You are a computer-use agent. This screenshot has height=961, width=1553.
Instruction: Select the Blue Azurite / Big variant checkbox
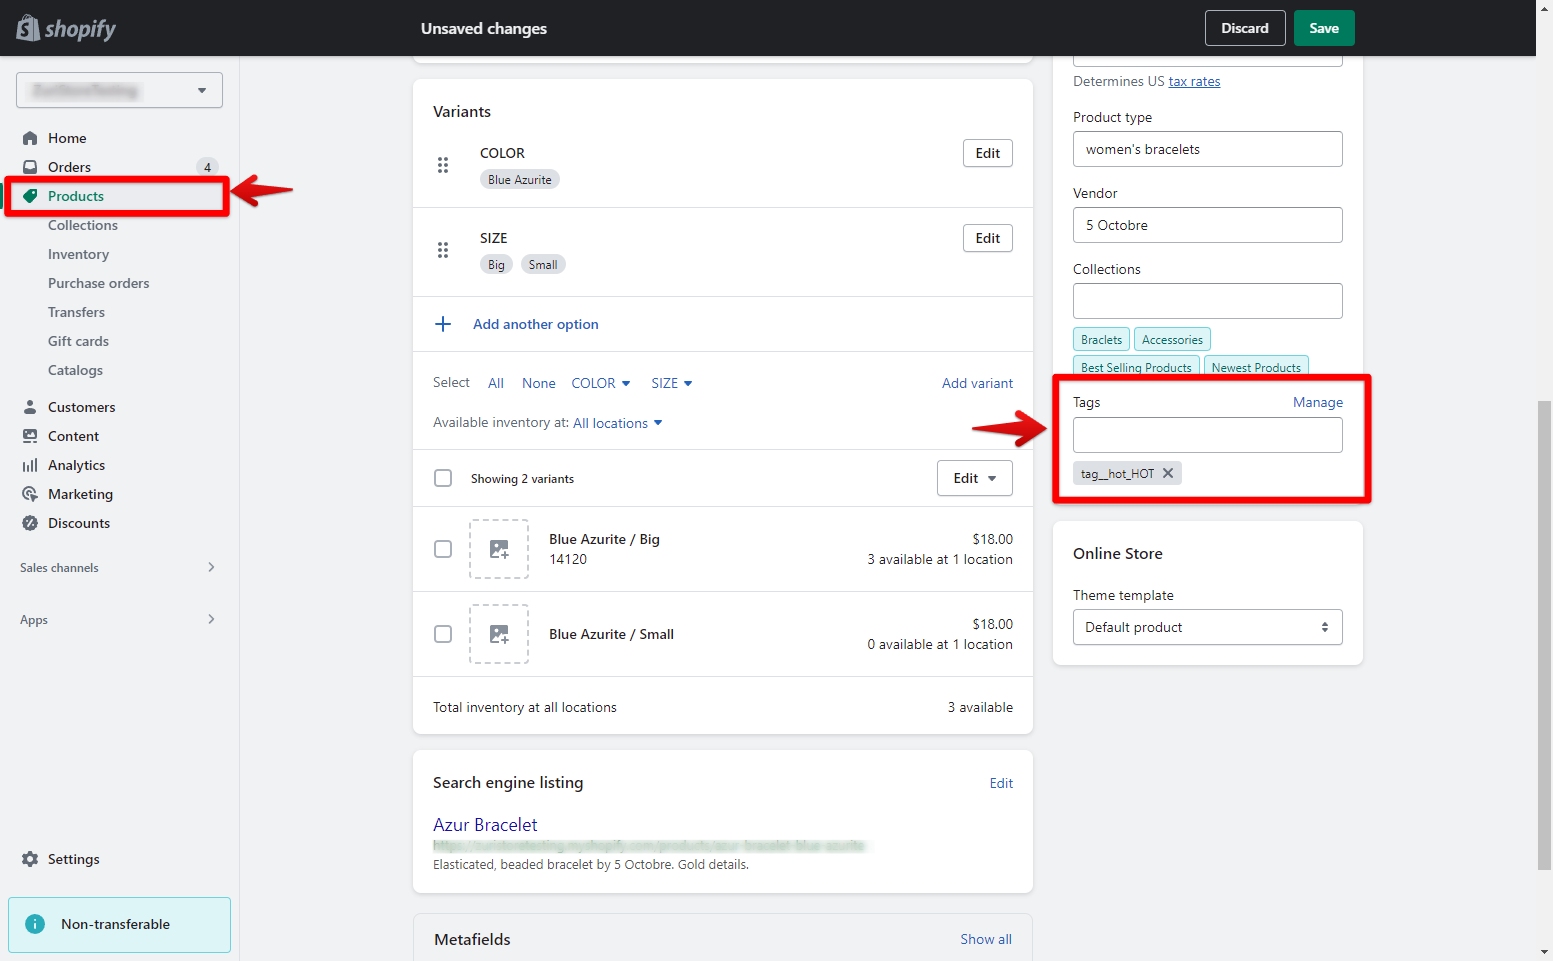coord(443,549)
